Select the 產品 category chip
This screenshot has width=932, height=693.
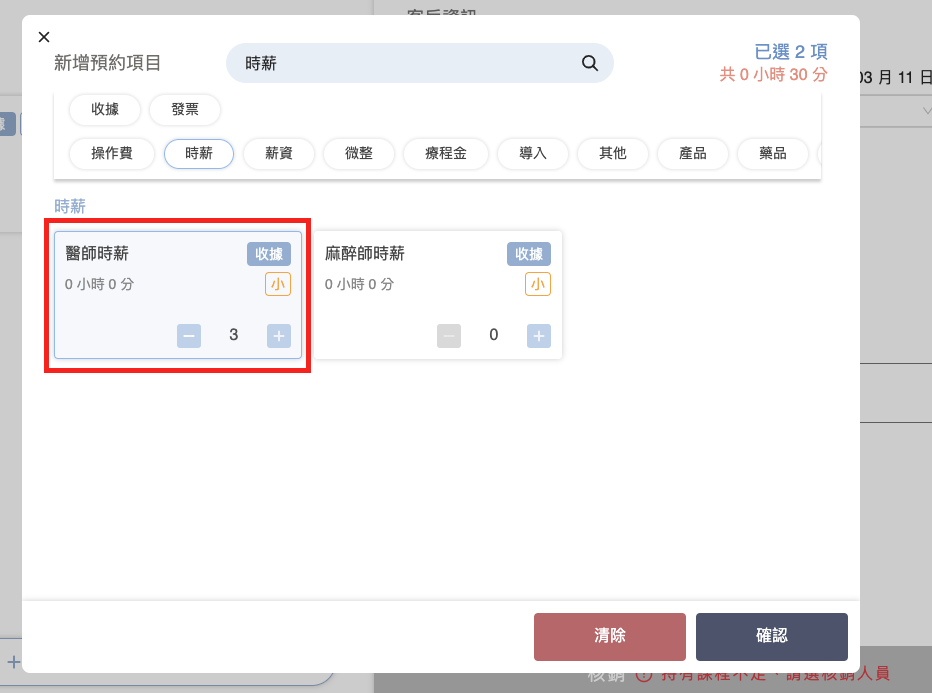[x=693, y=153]
